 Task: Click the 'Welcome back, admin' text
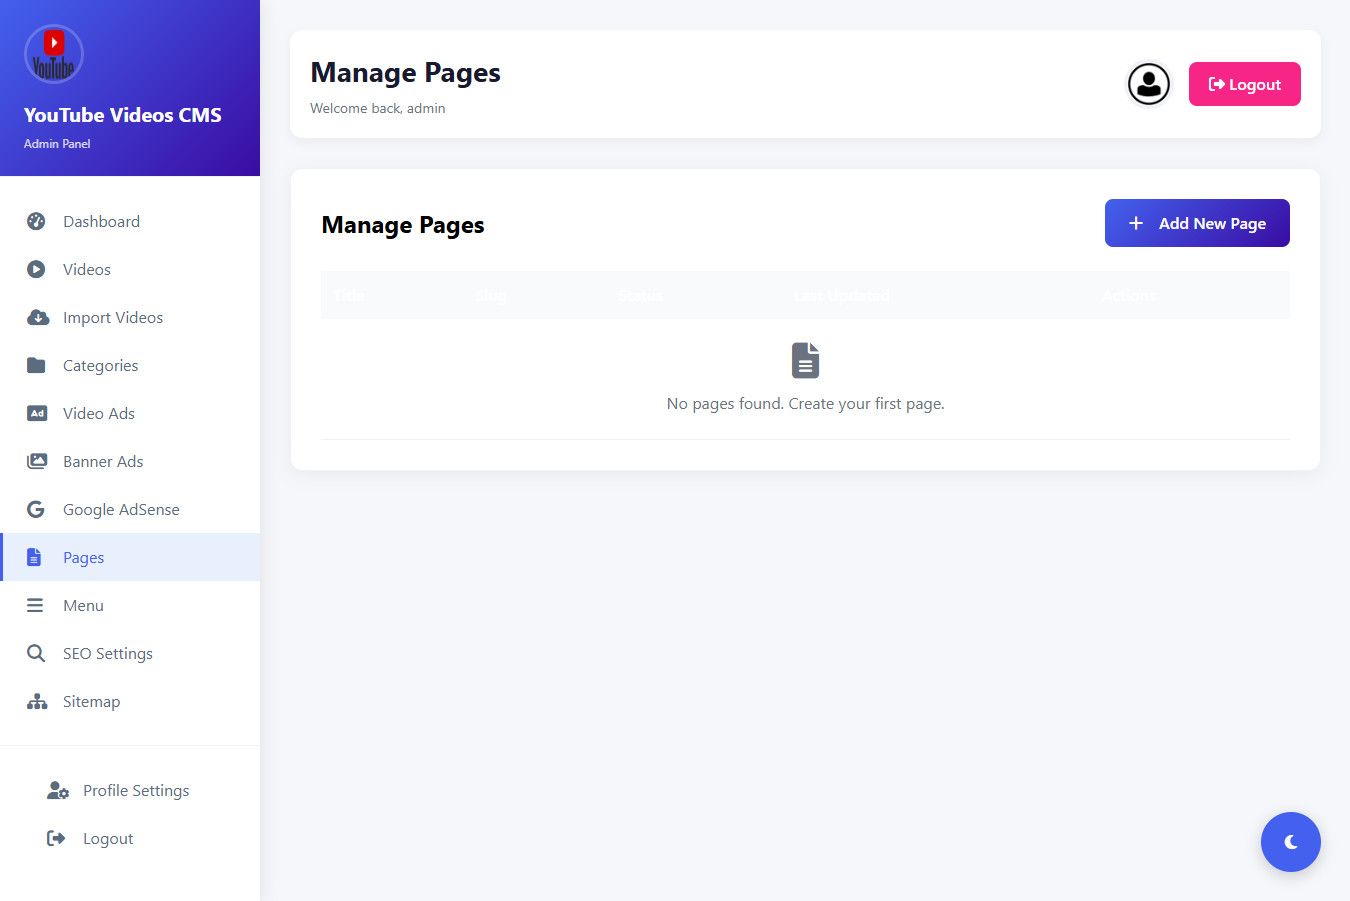(378, 108)
